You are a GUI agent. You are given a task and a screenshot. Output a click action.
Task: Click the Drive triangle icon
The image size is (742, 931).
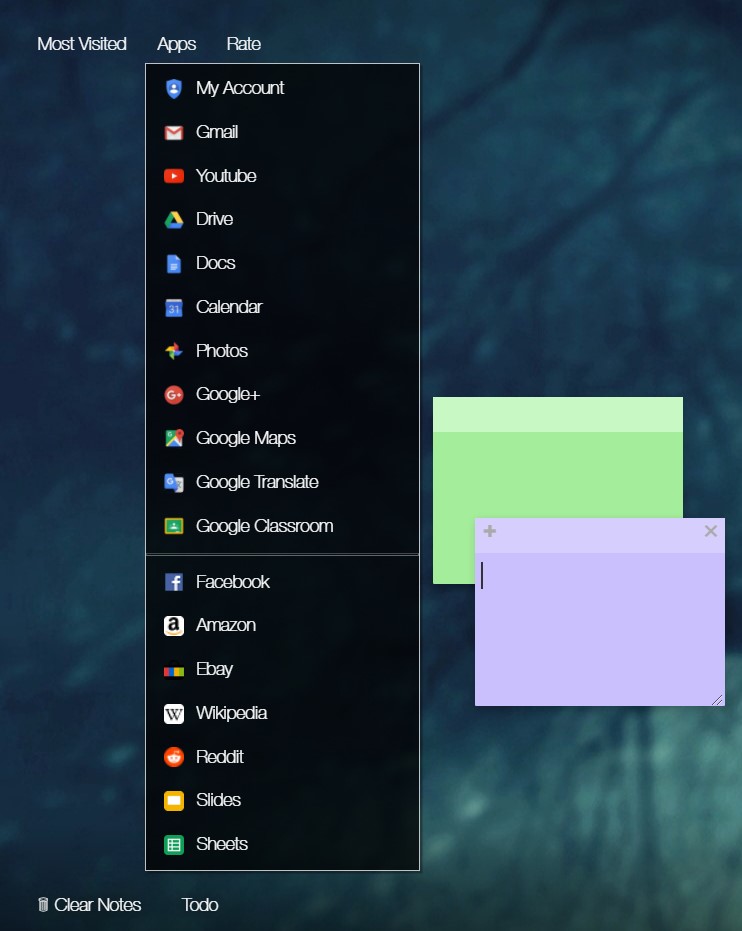click(173, 220)
